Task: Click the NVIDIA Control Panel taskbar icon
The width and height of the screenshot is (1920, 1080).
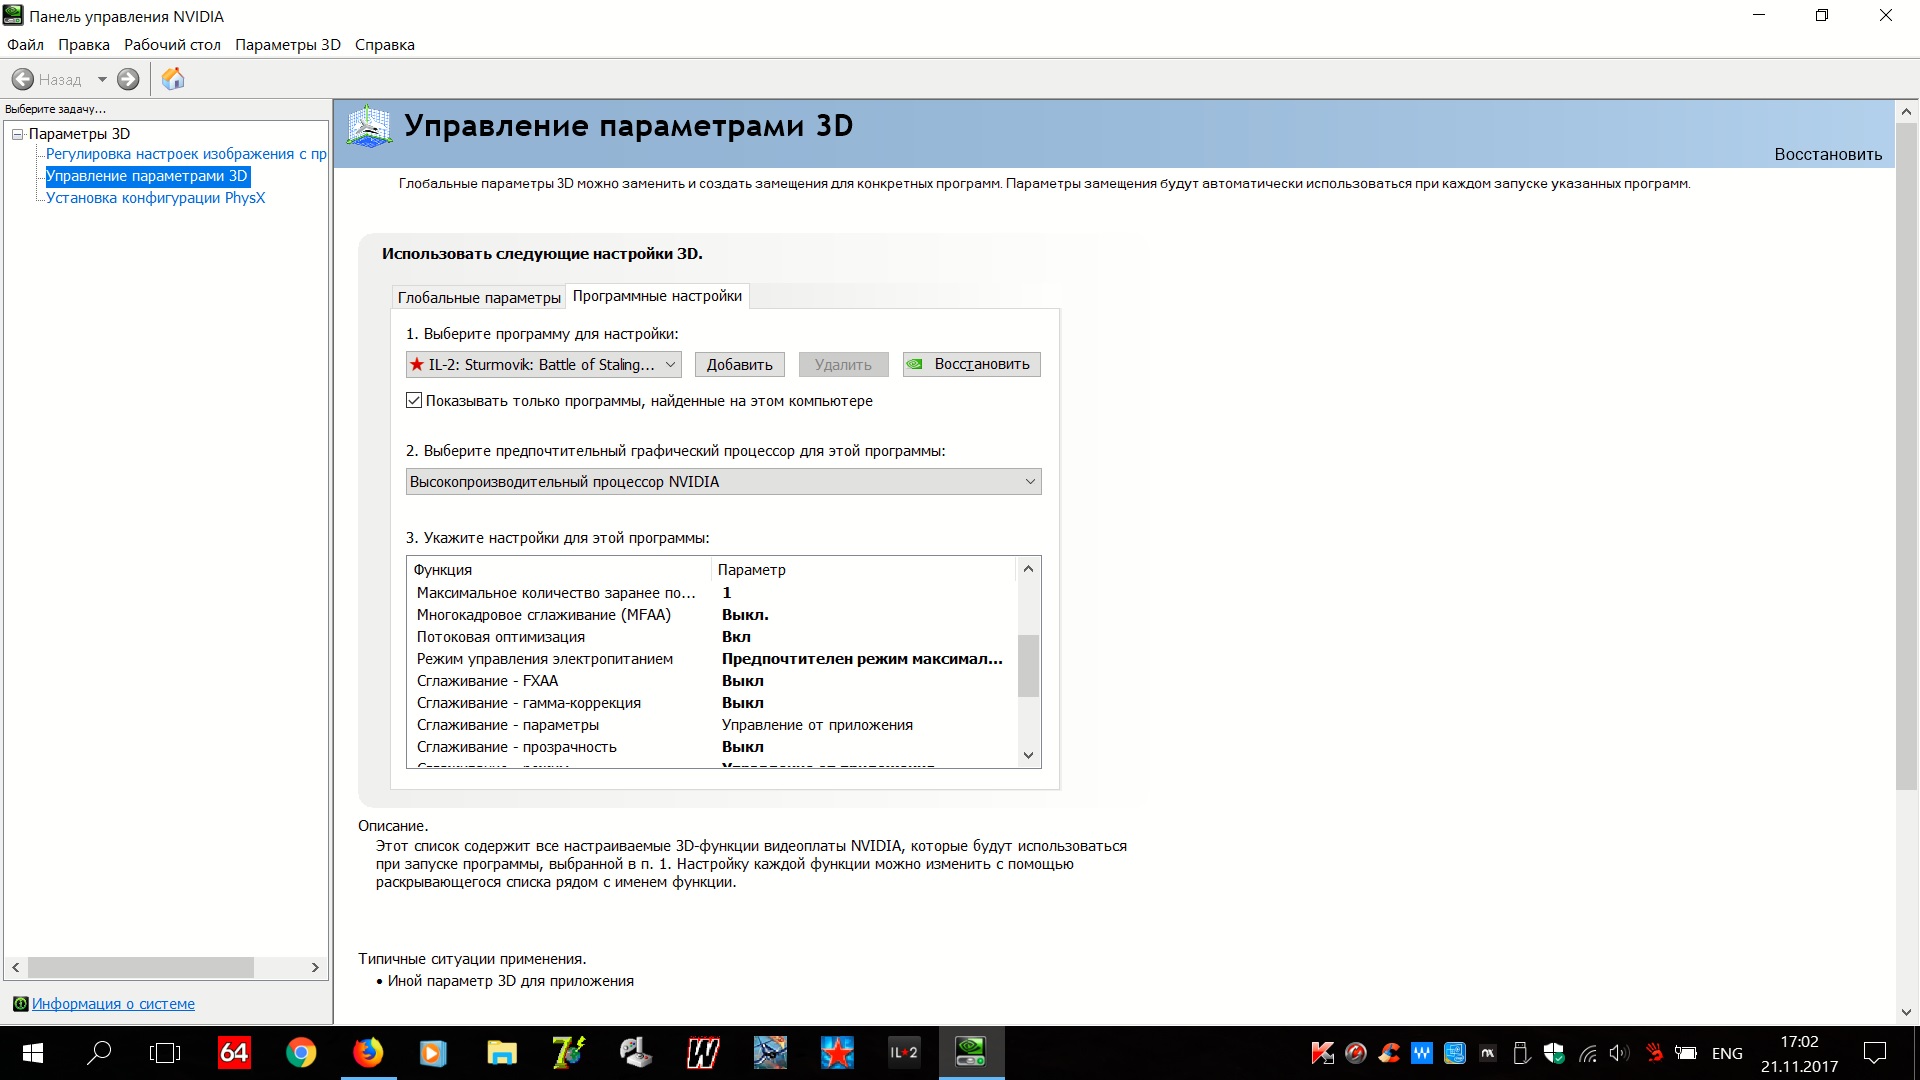Action: (971, 1053)
